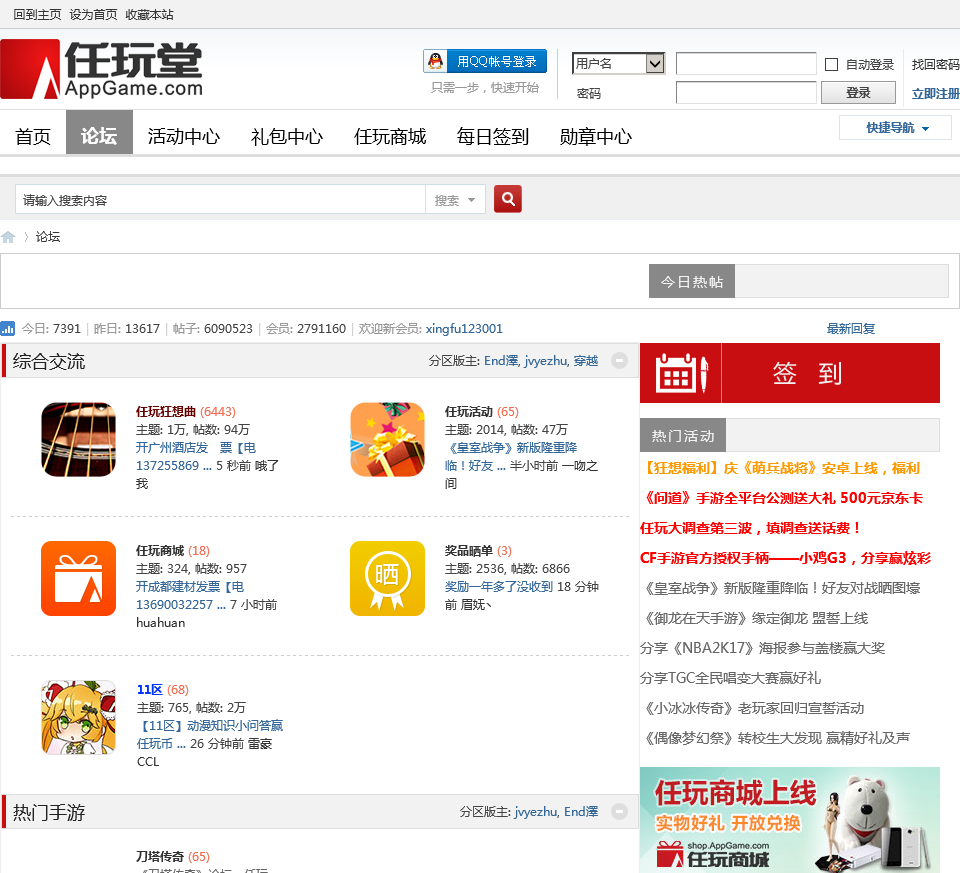Expand the 快捷导航 menu
The height and width of the screenshot is (873, 960).
click(x=895, y=128)
